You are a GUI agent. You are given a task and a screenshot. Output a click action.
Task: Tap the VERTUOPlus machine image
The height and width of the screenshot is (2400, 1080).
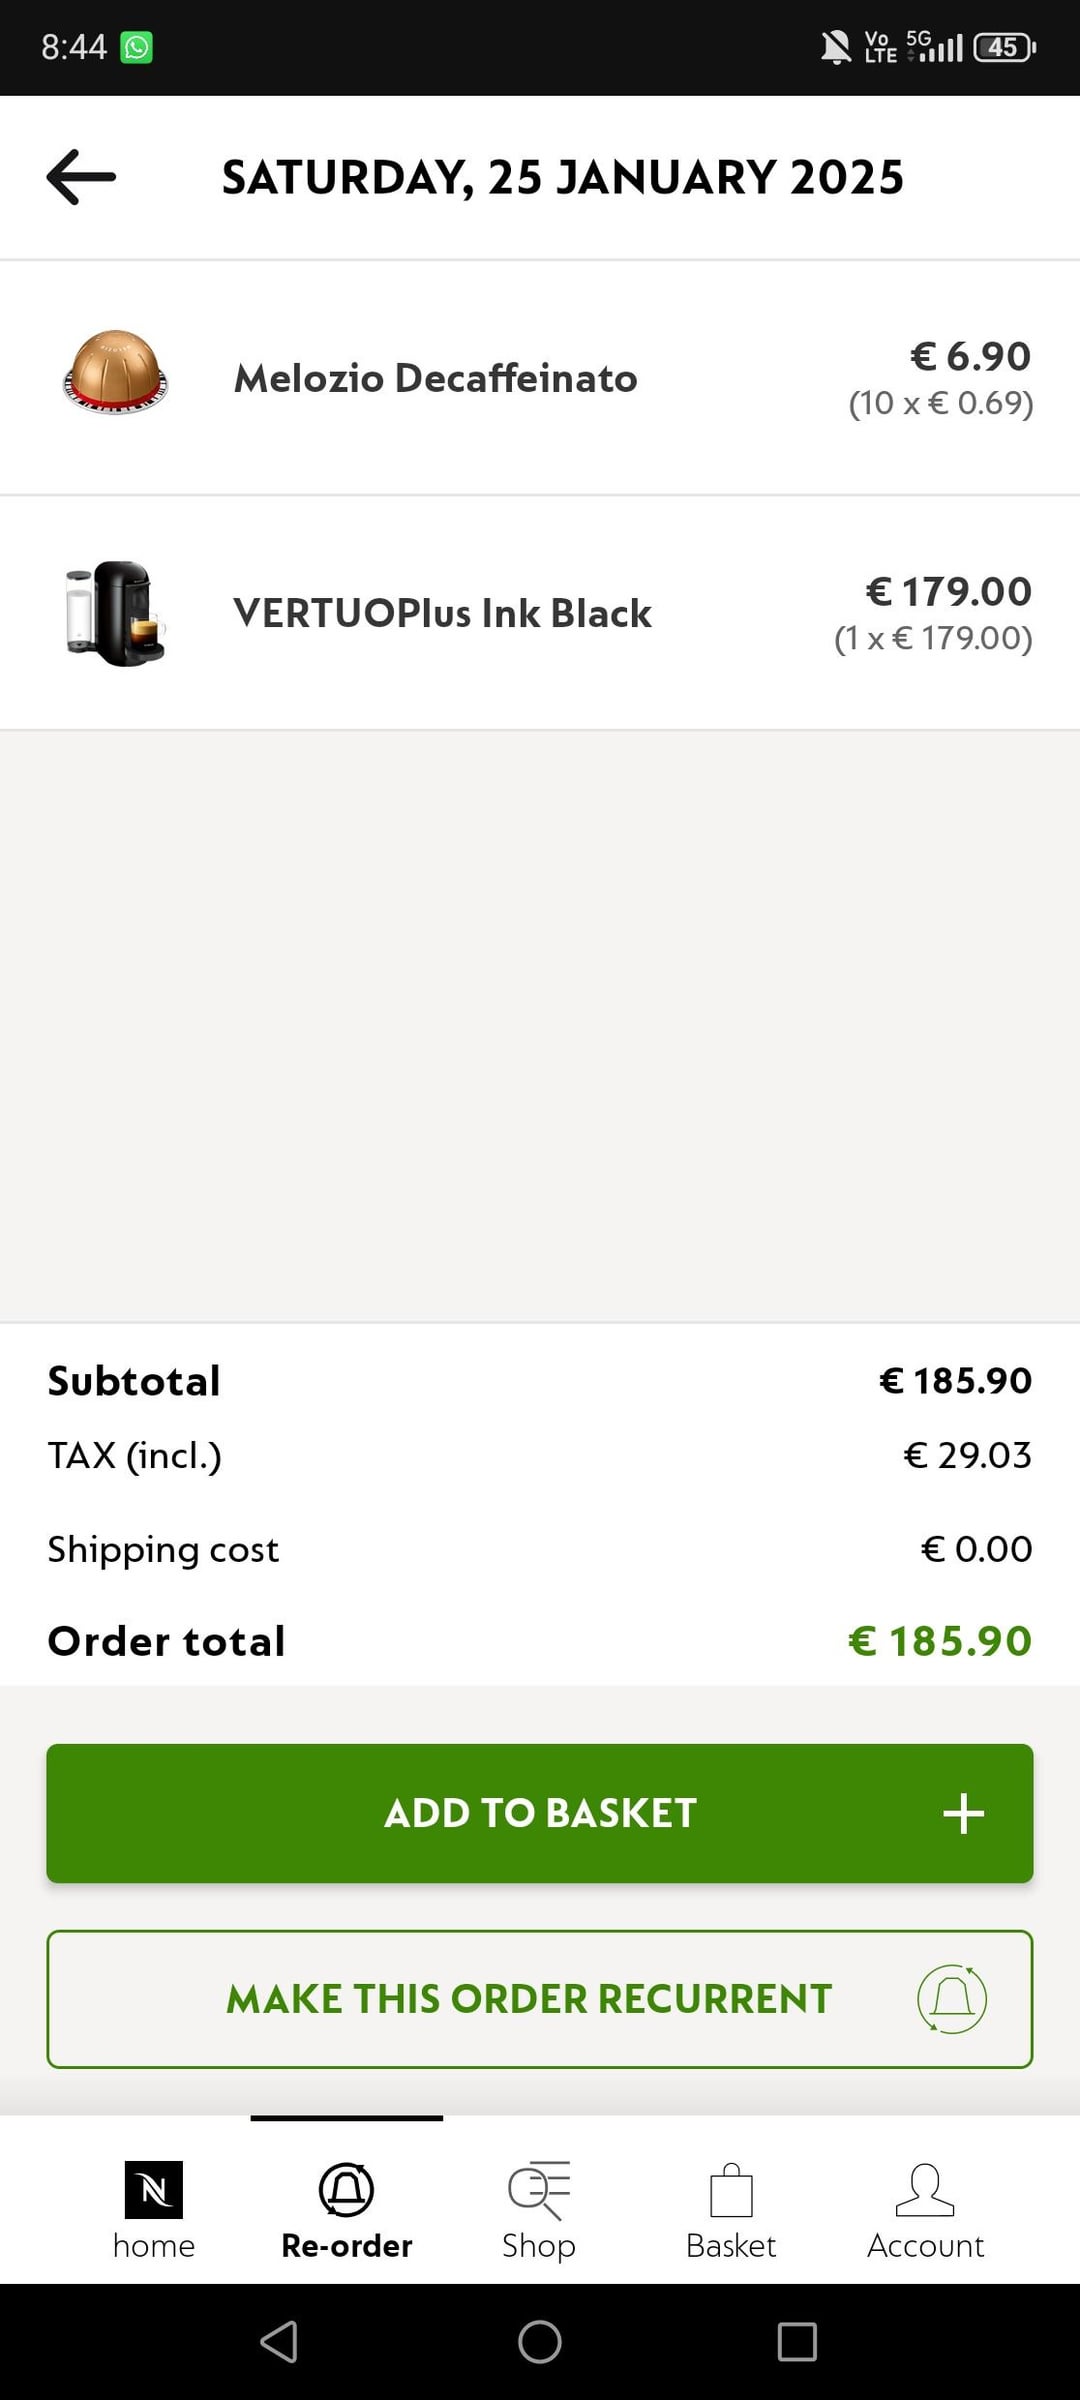point(115,613)
